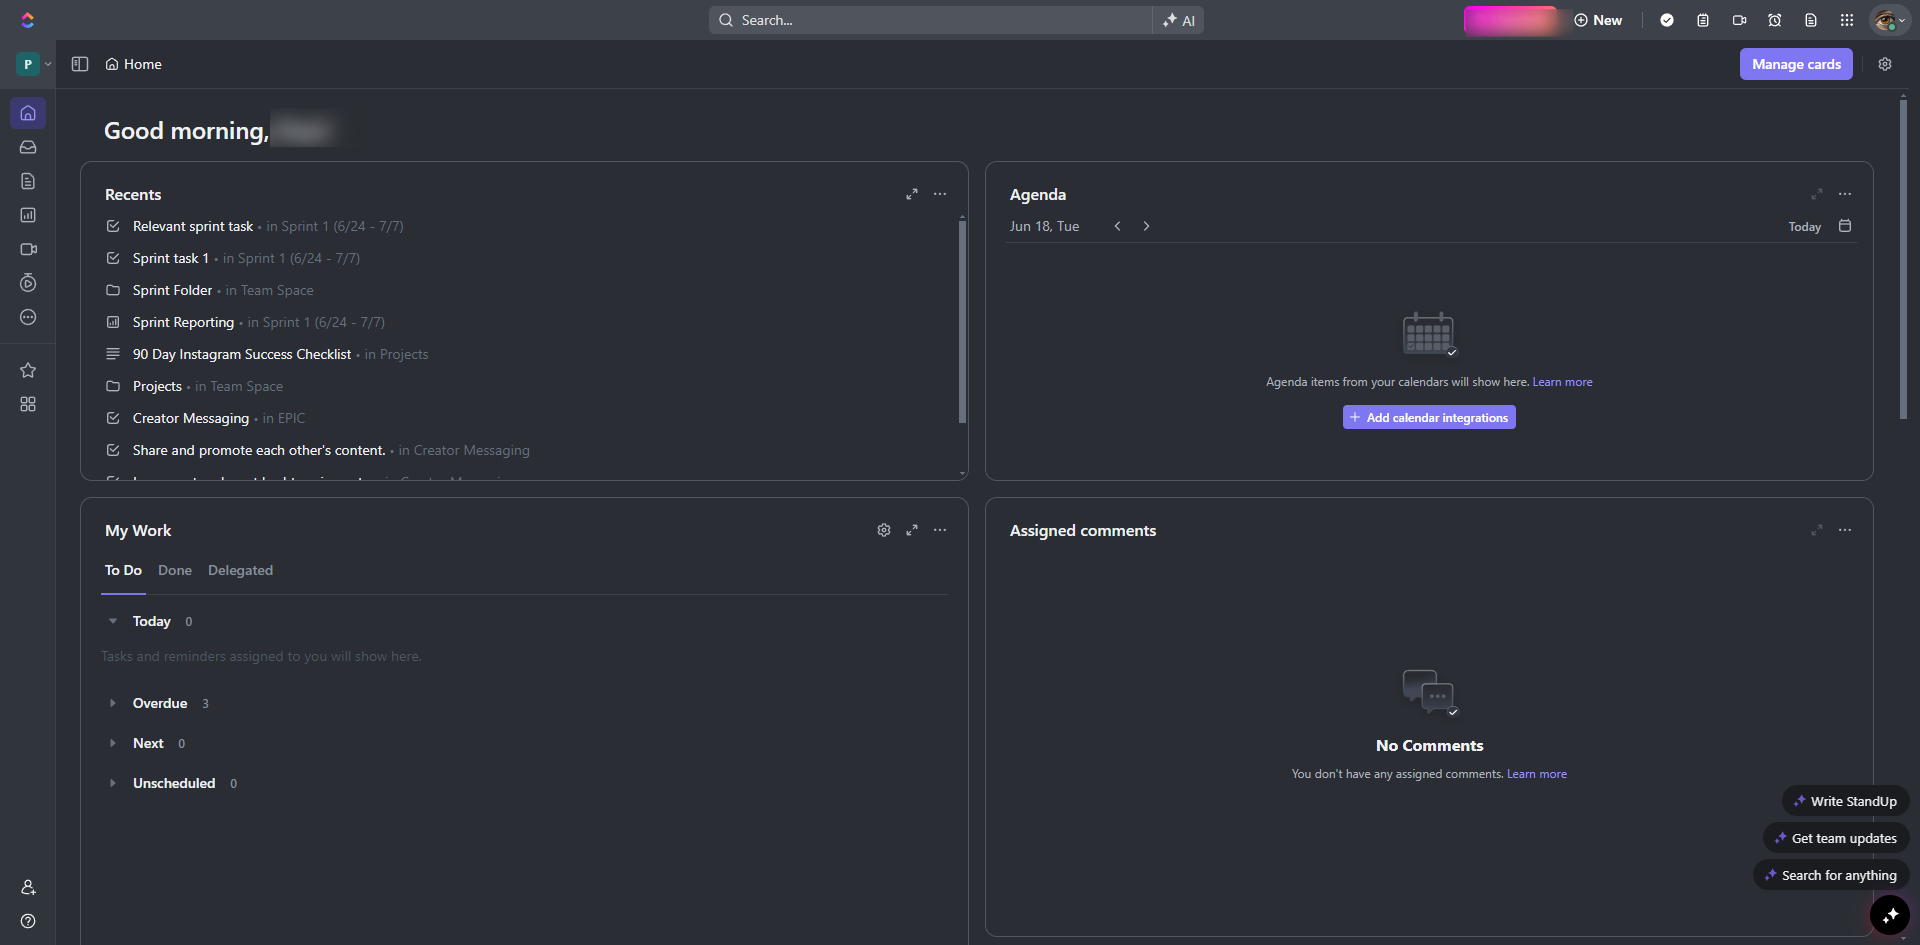Toggle the sidebar with the panel icon
The height and width of the screenshot is (945, 1920).
coord(80,64)
